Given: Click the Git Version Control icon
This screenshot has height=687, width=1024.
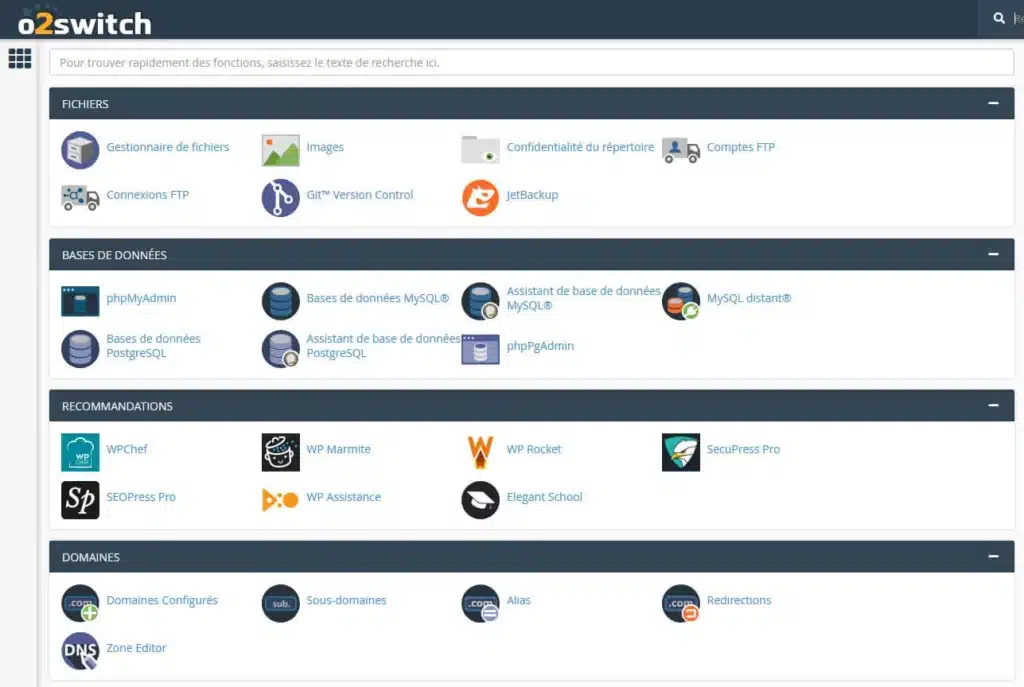Looking at the screenshot, I should (281, 198).
